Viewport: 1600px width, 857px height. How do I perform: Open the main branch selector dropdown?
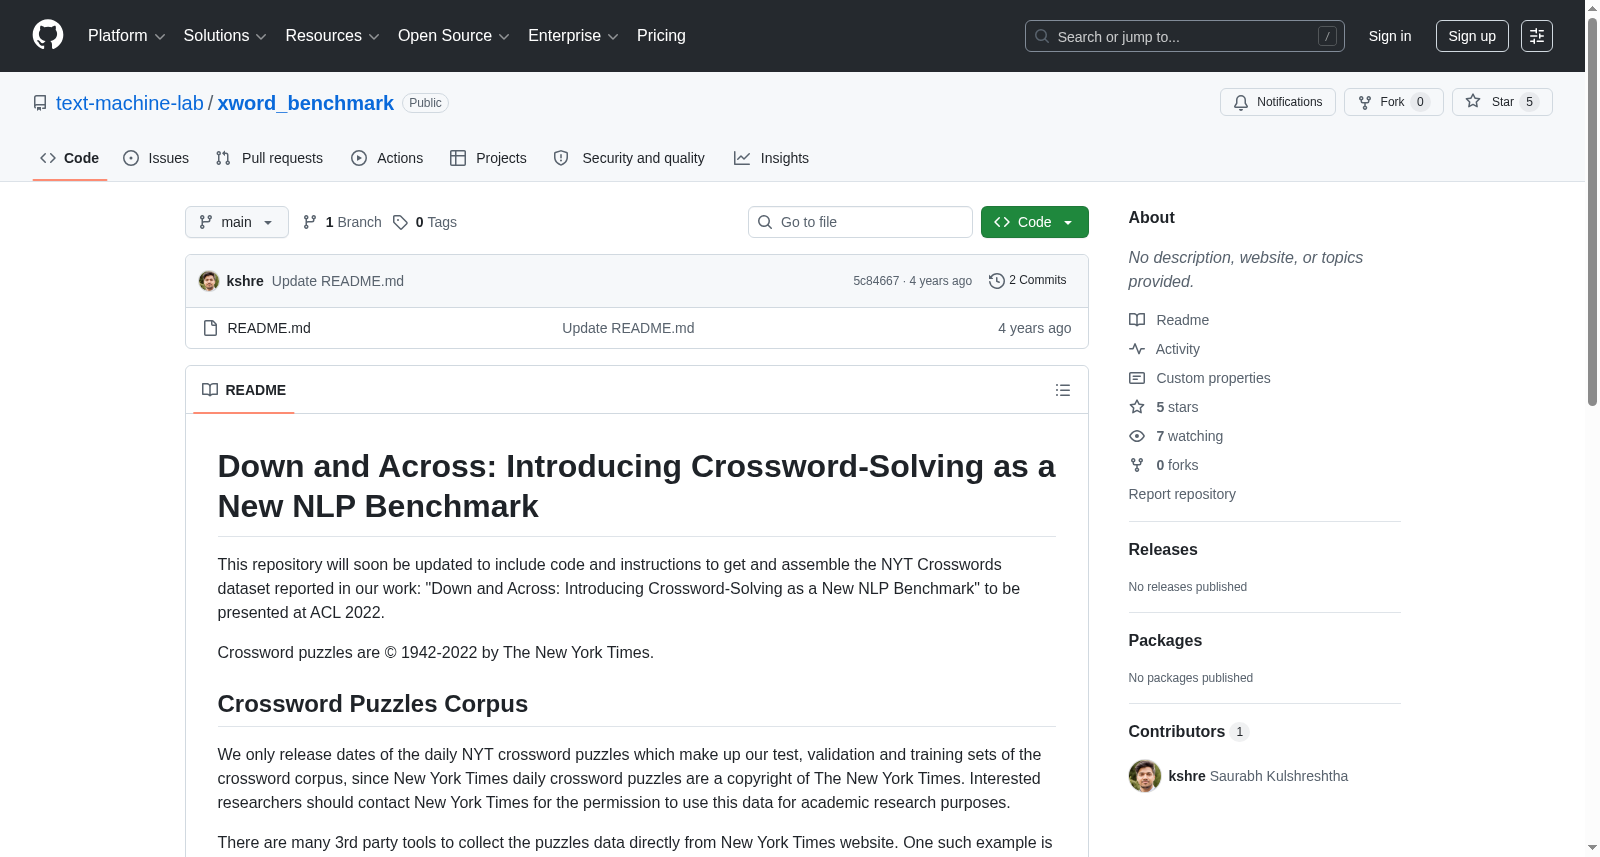point(237,222)
